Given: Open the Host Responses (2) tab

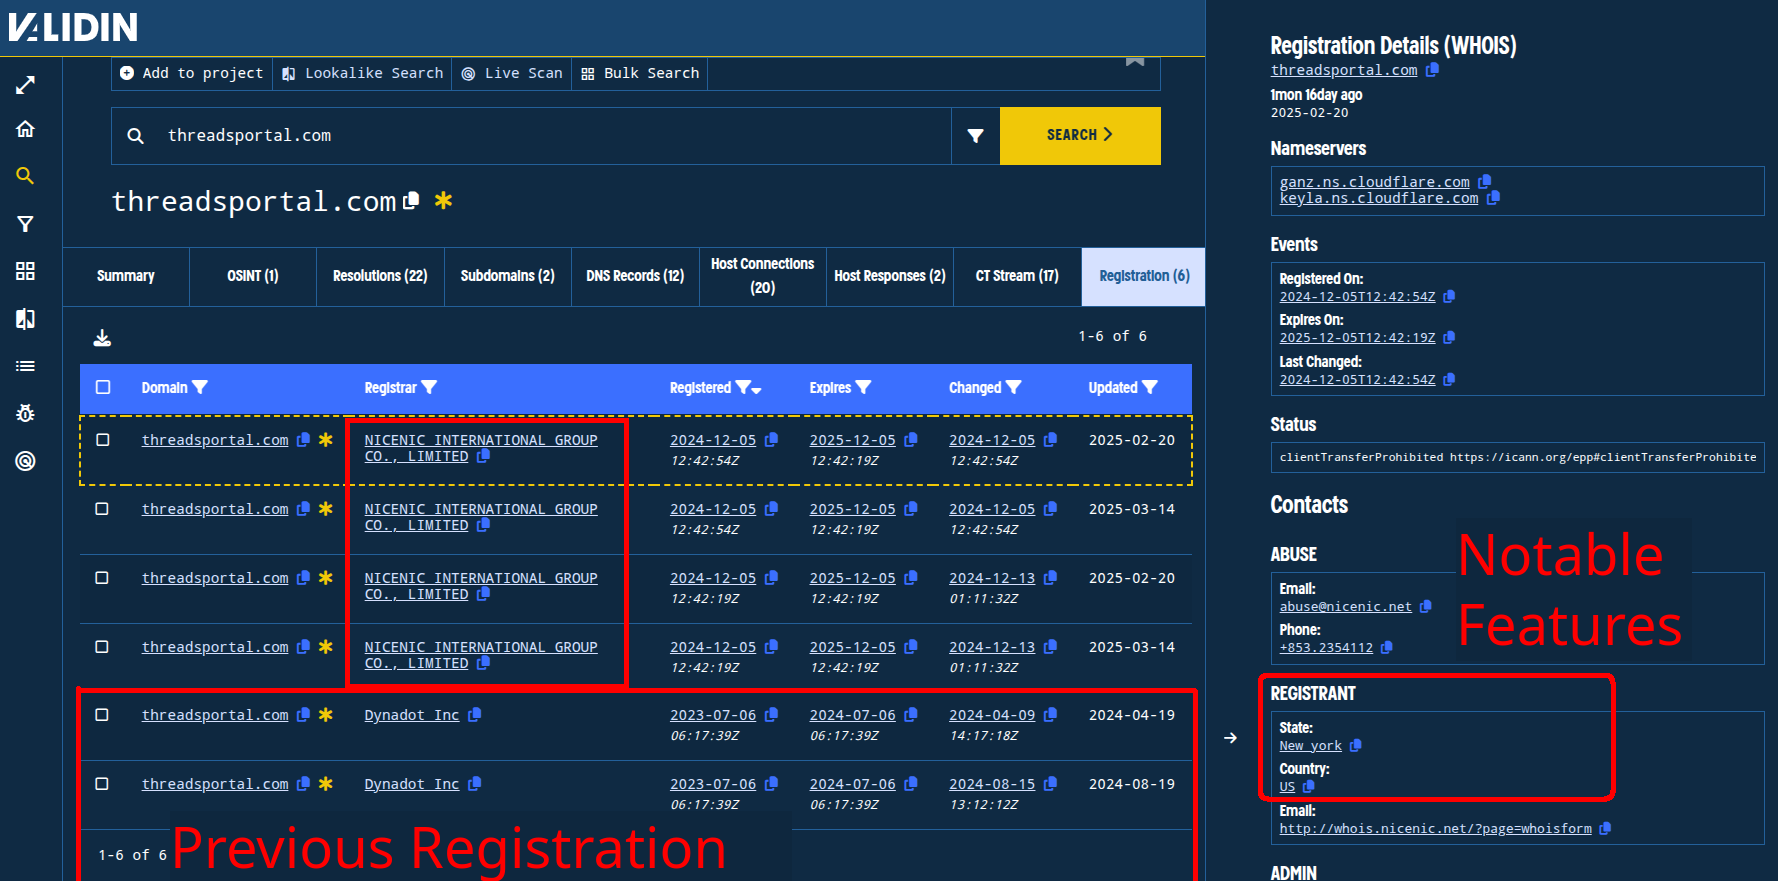Looking at the screenshot, I should 890,276.
